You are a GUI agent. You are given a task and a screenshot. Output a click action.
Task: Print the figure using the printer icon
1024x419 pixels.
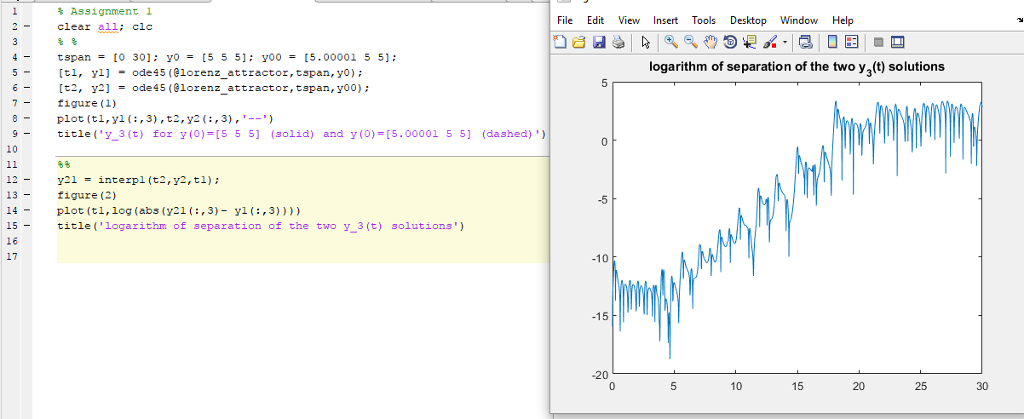pos(618,42)
